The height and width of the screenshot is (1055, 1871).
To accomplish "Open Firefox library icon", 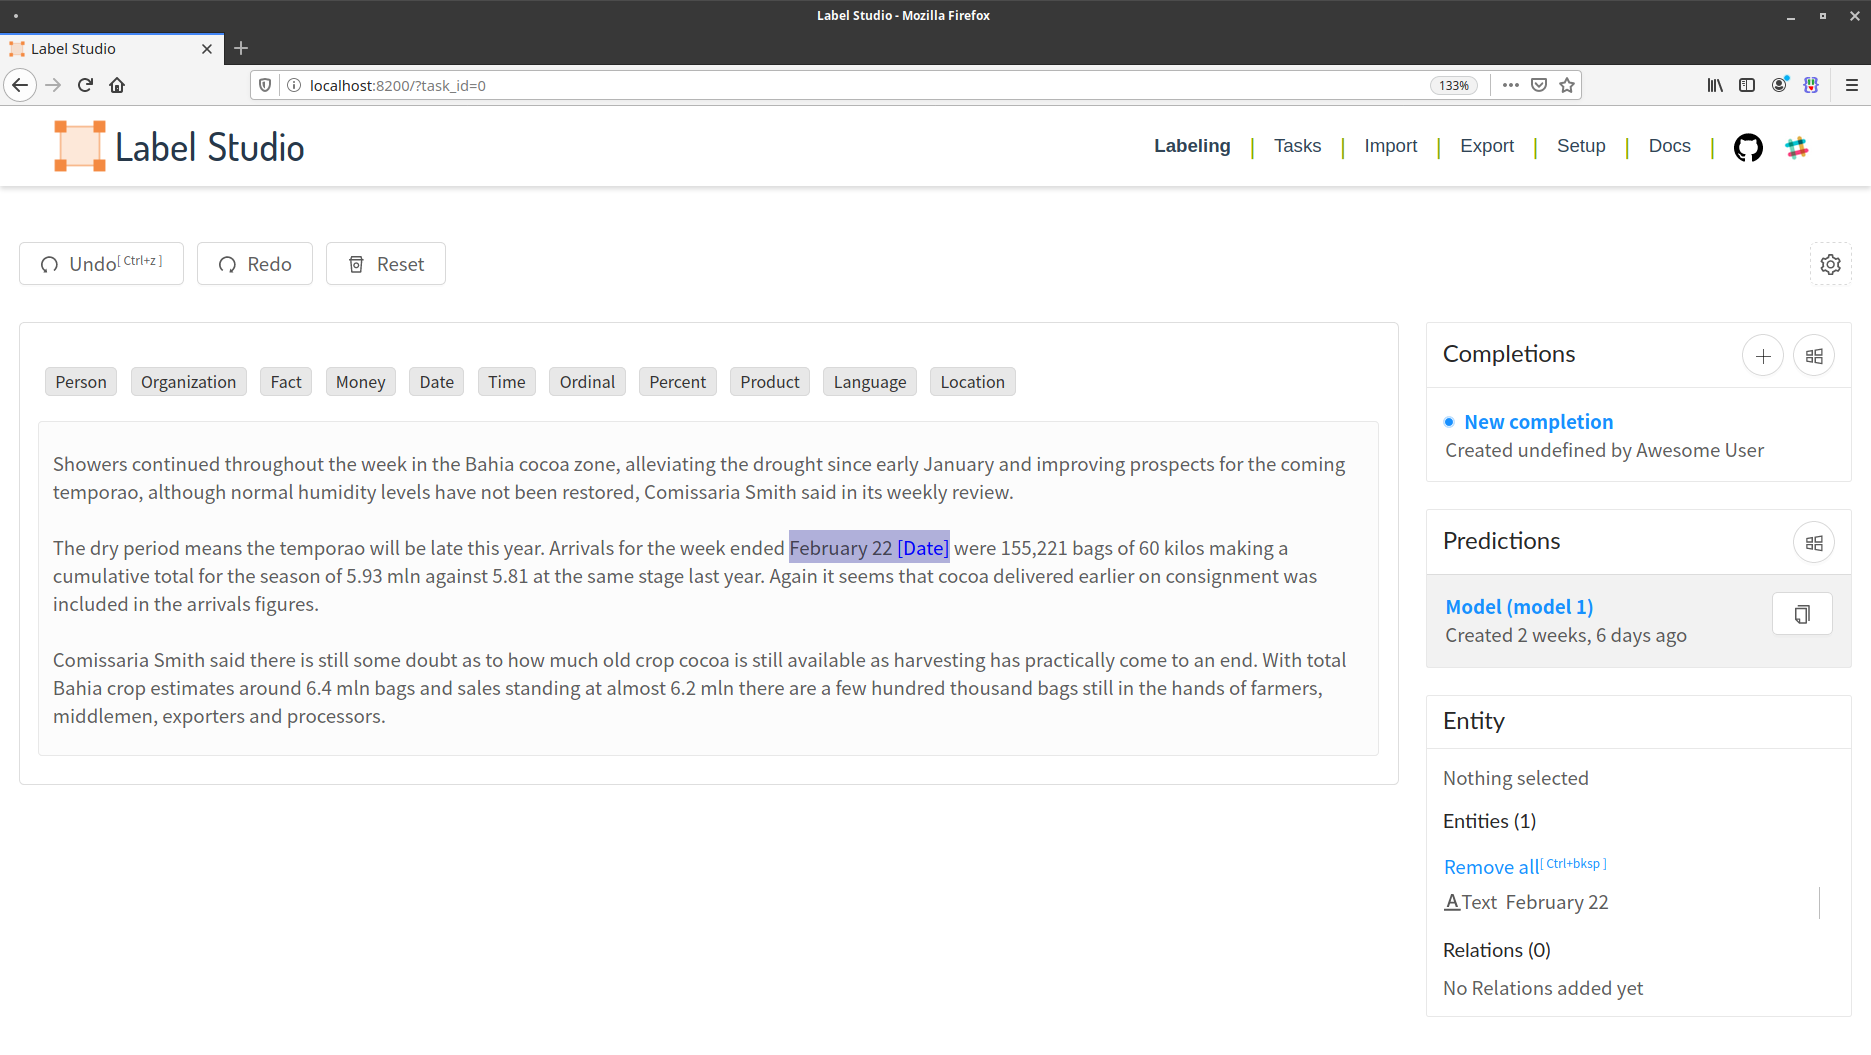I will [1715, 85].
